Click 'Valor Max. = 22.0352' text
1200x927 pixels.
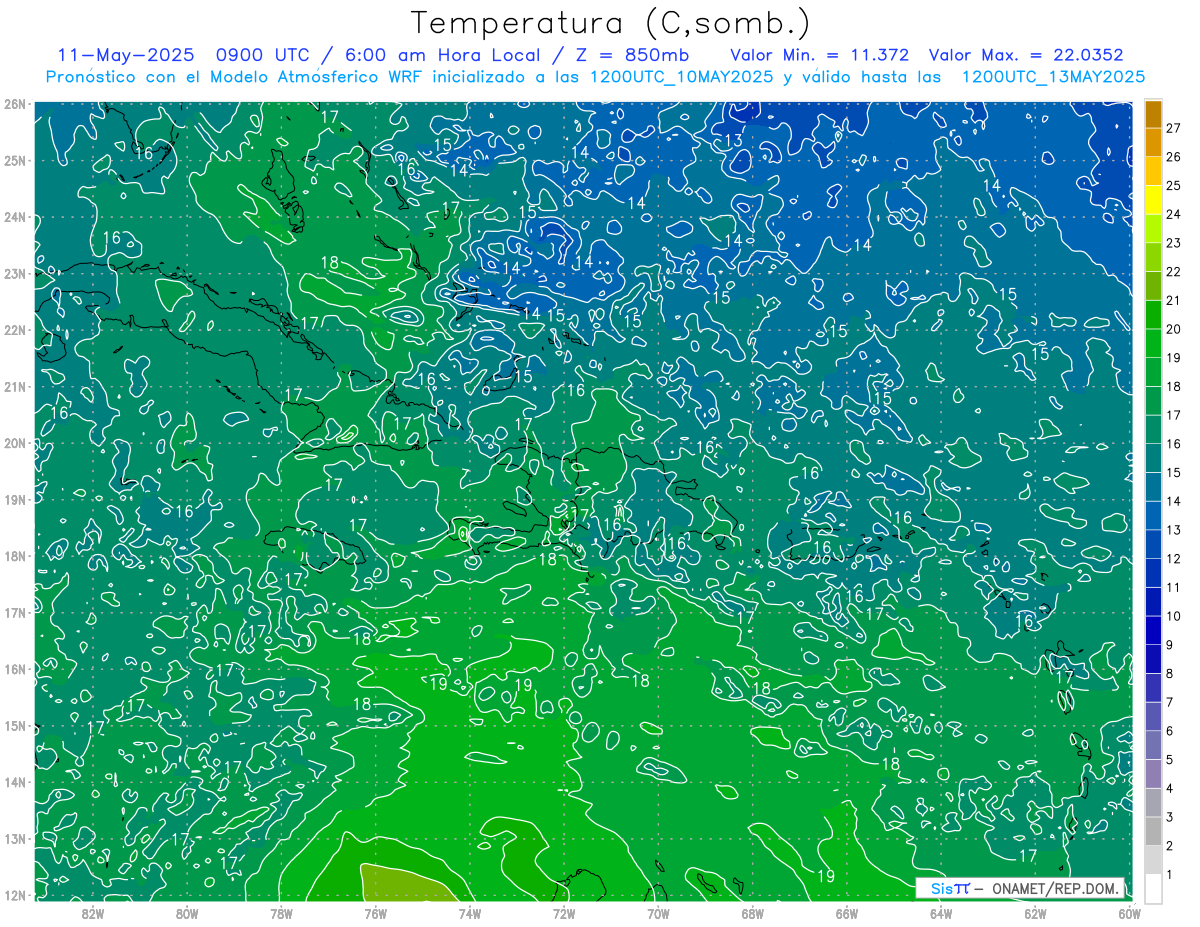1026,56
